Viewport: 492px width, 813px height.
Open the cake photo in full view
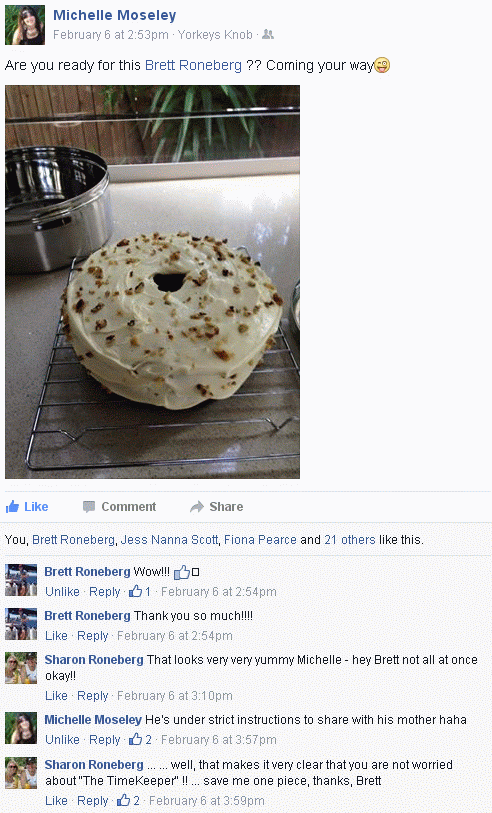(x=152, y=282)
